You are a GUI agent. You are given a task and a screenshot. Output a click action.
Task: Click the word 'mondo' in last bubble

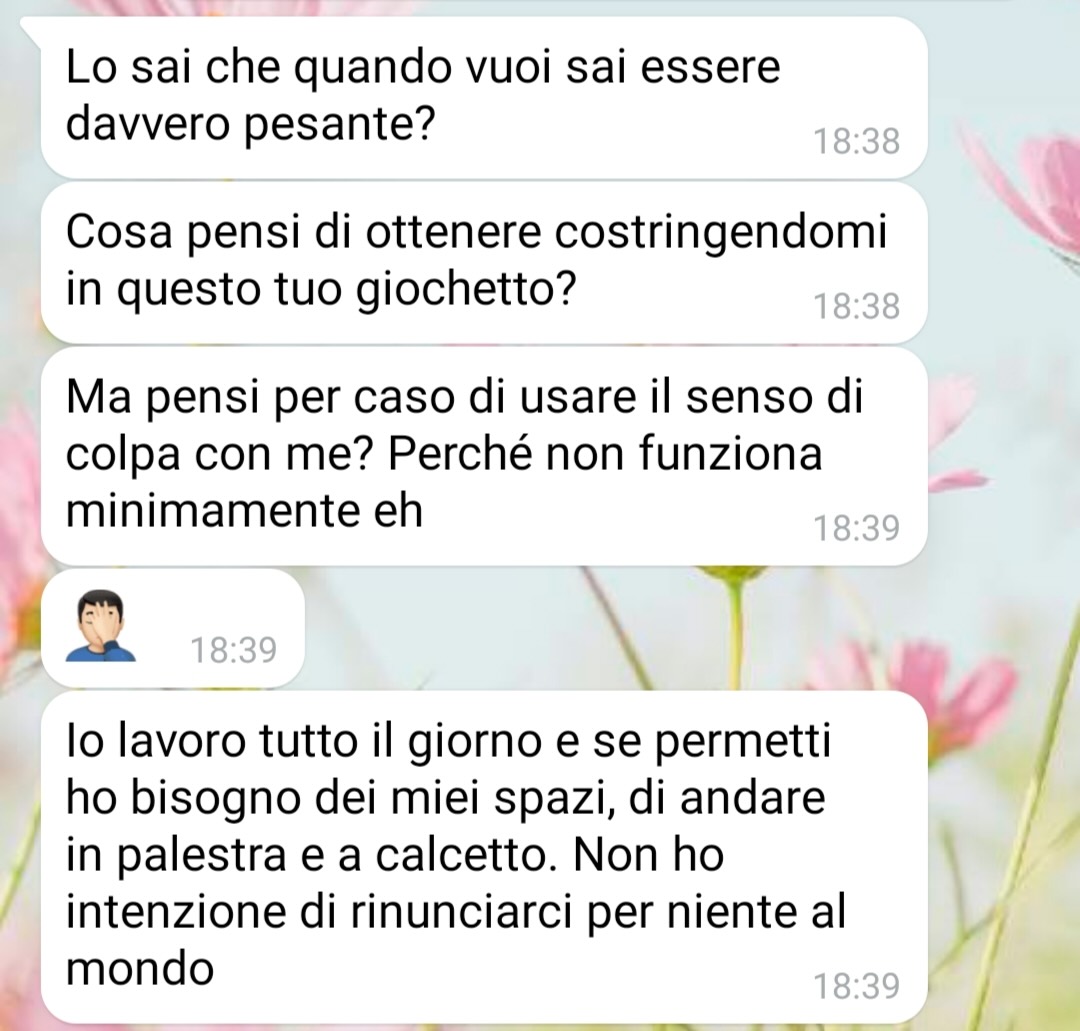click(x=140, y=969)
